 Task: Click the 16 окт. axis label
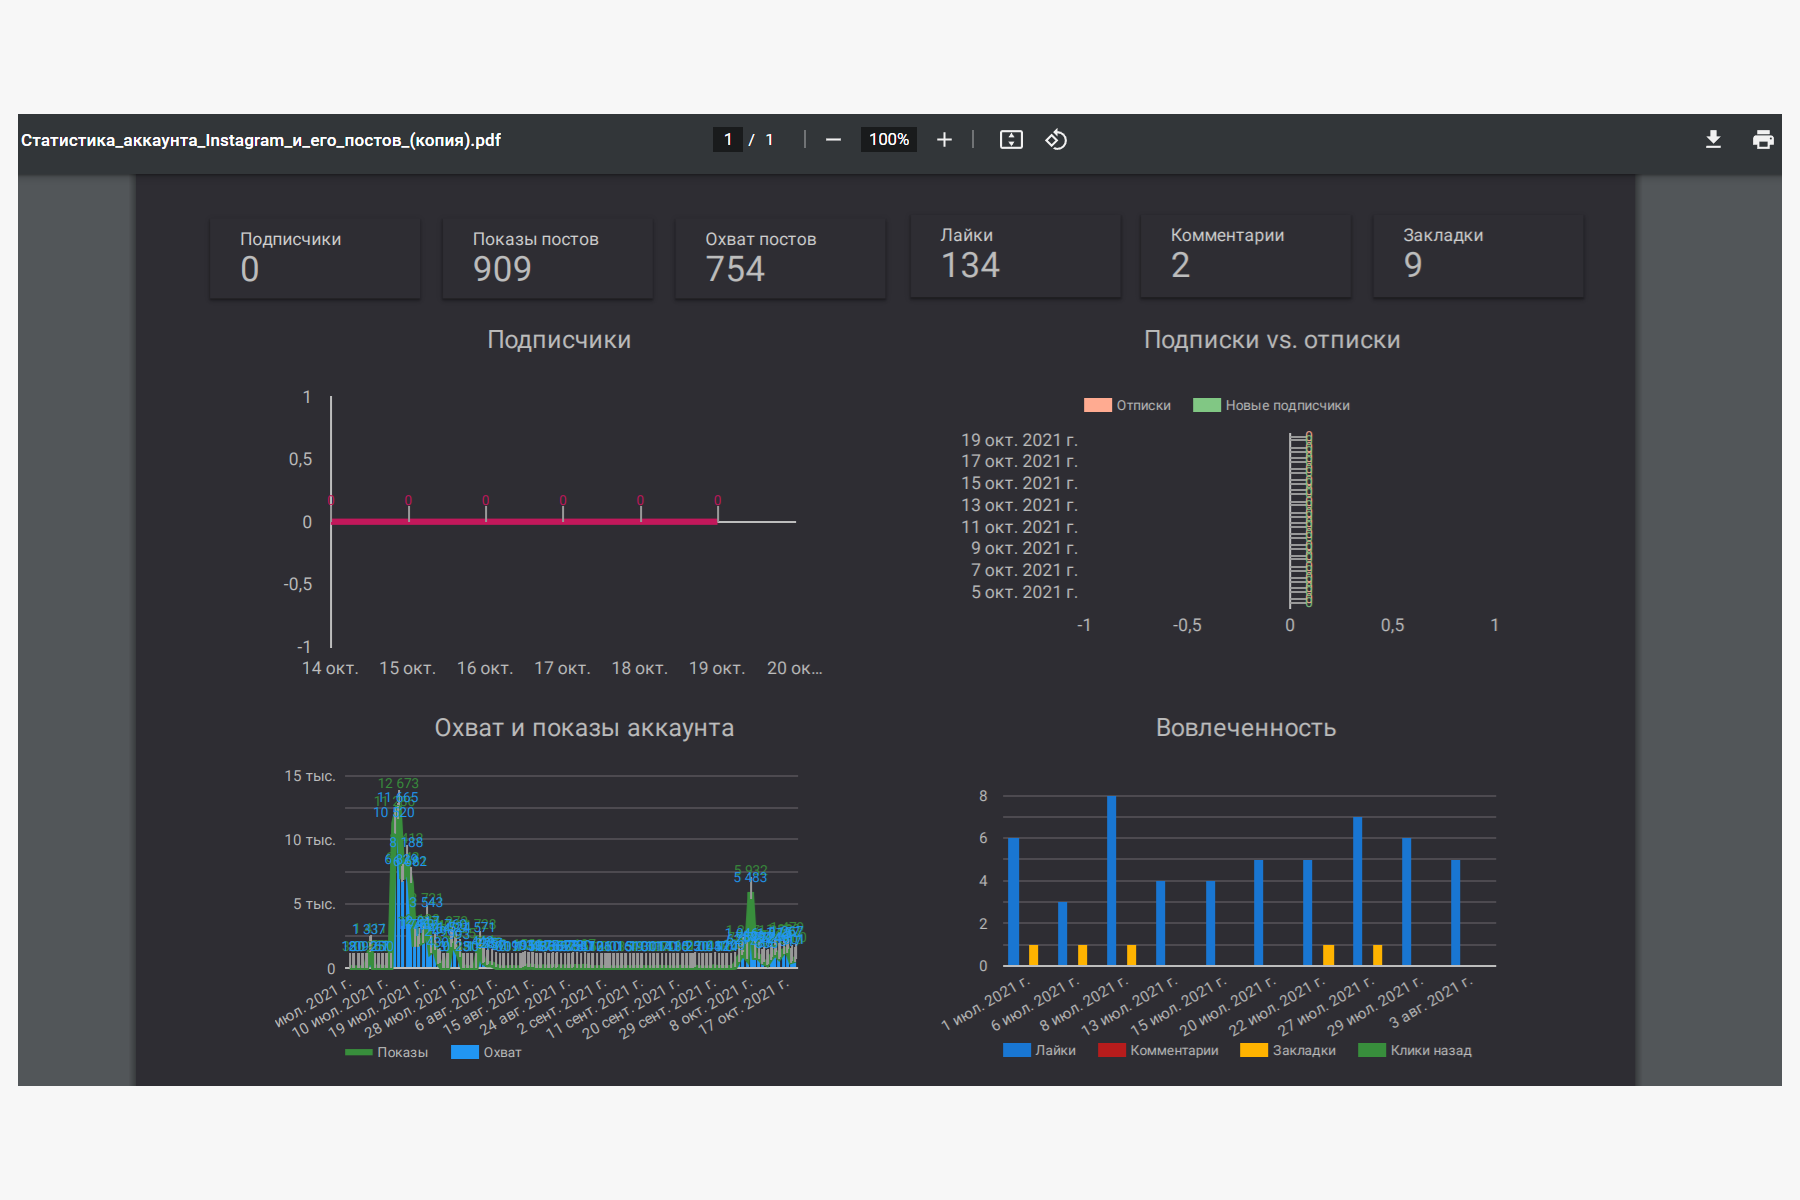coord(485,668)
